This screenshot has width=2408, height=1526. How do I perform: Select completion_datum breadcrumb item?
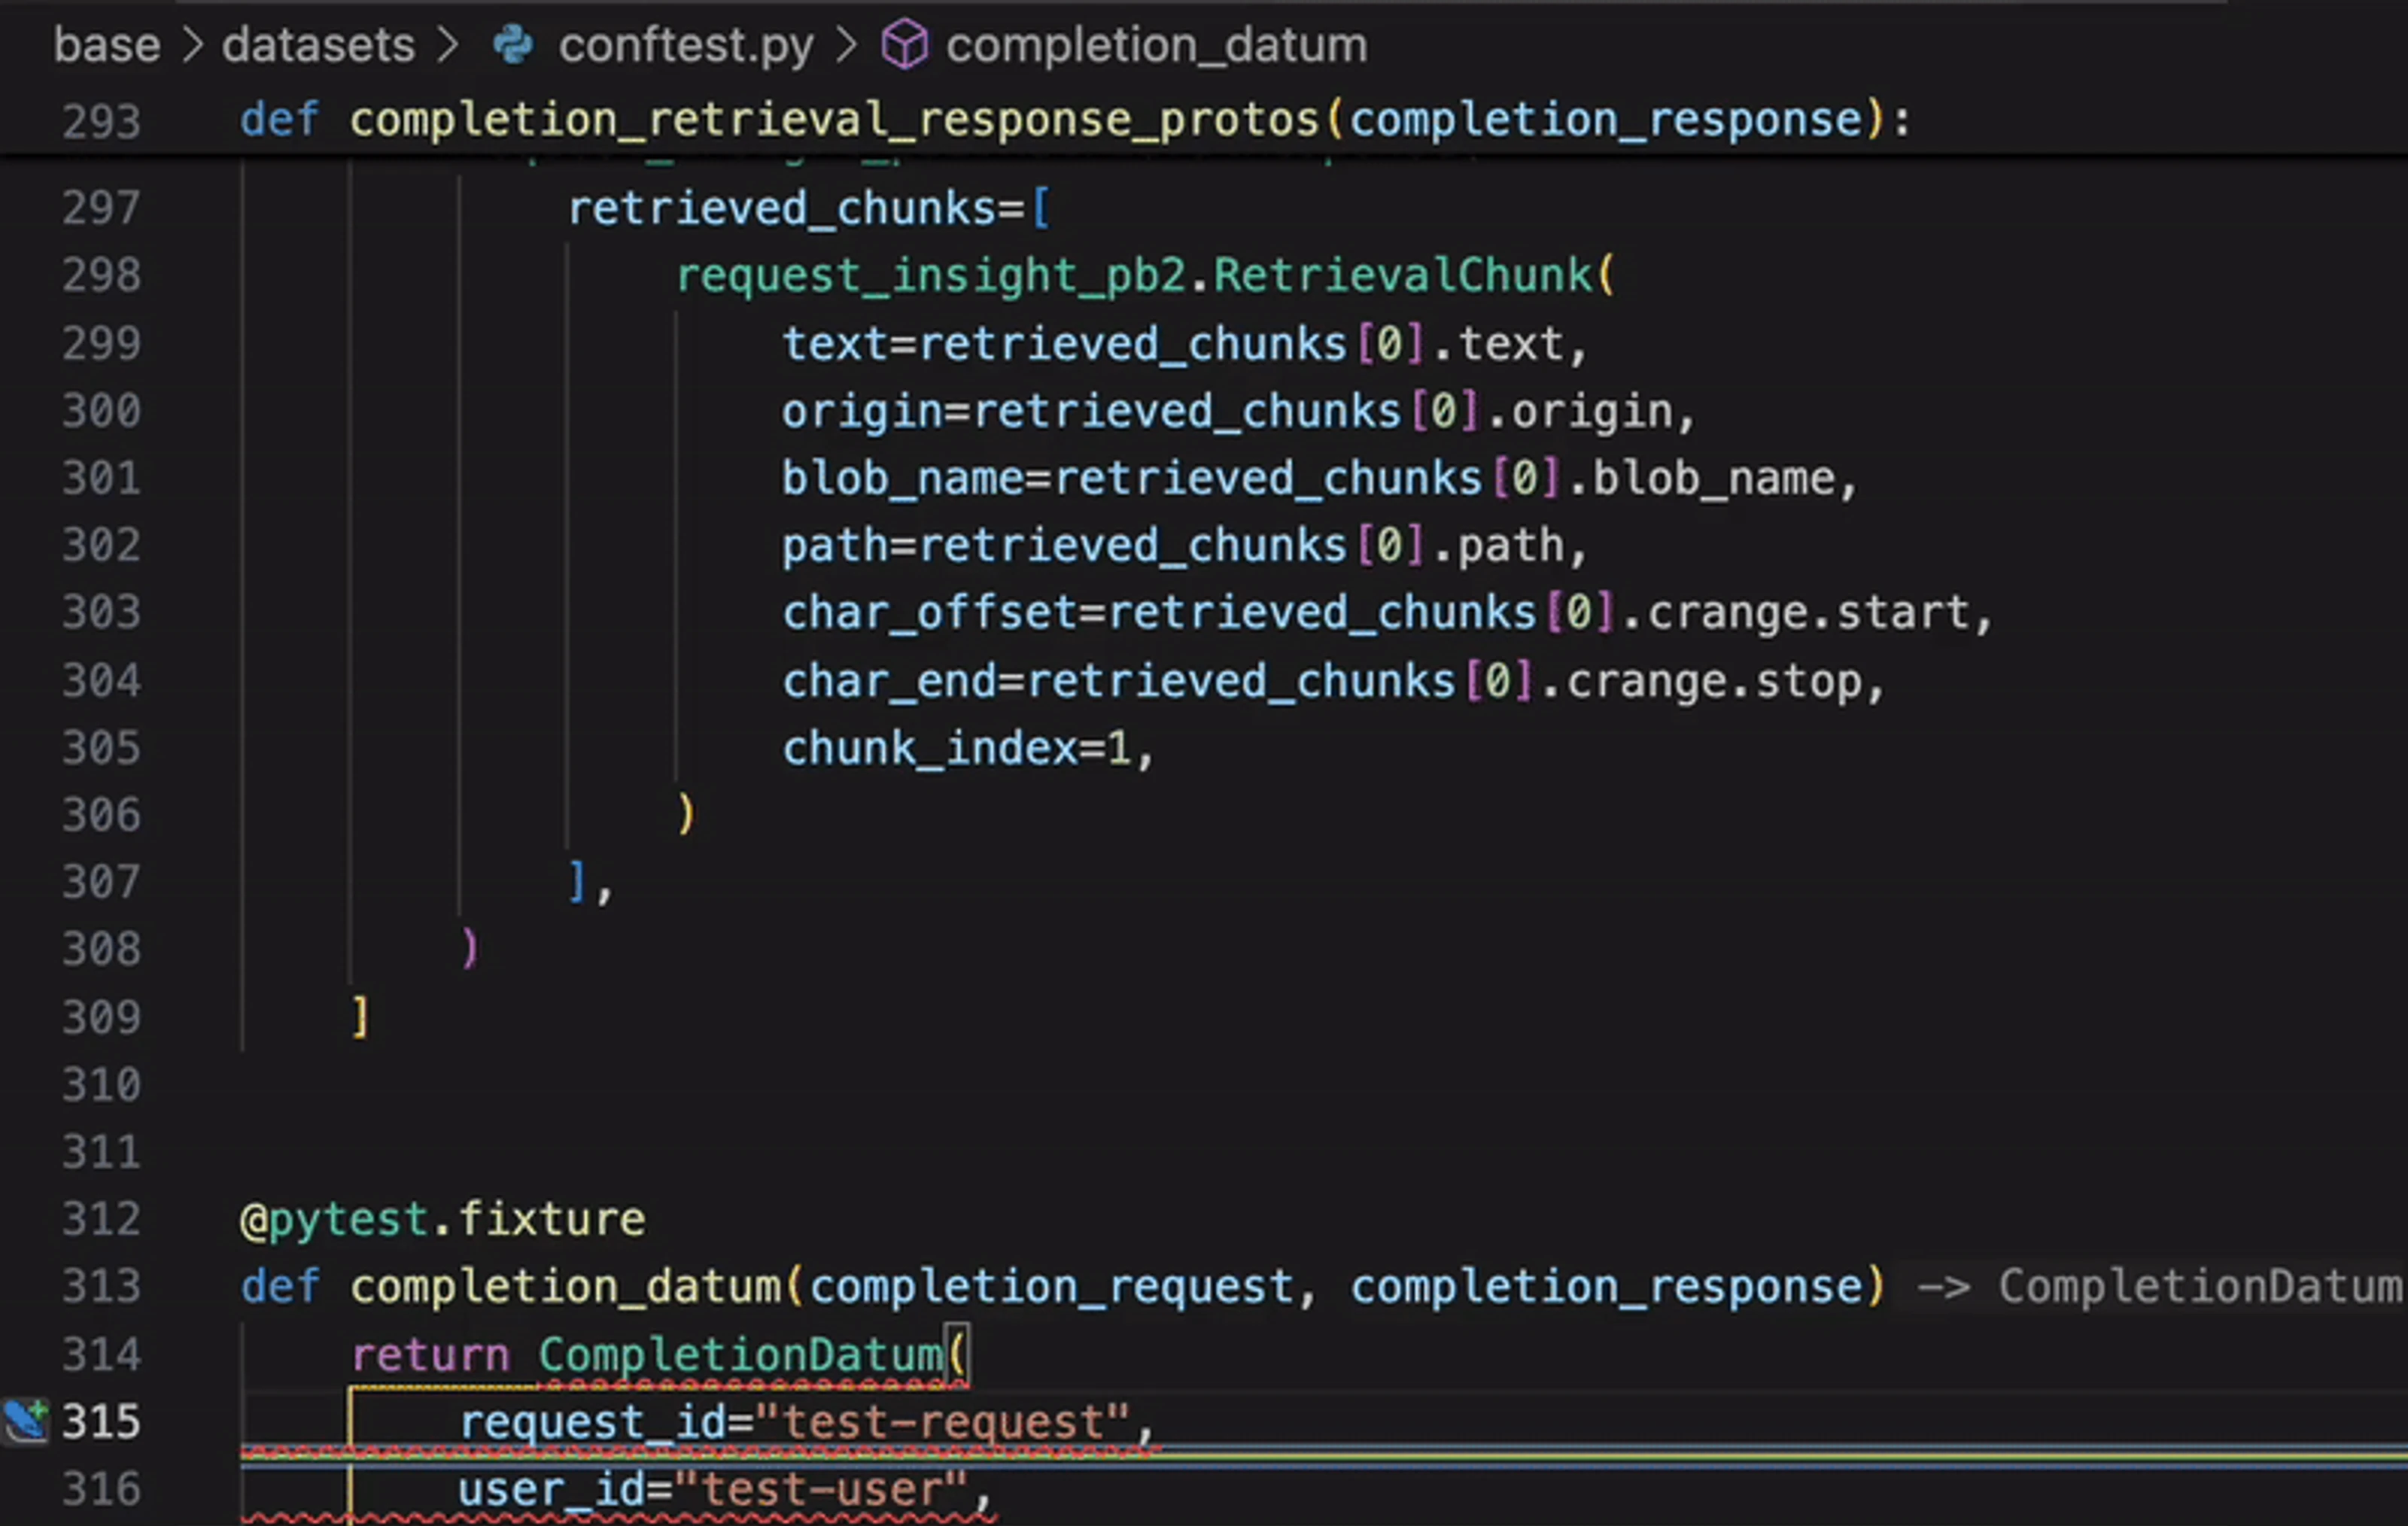[x=1156, y=45]
